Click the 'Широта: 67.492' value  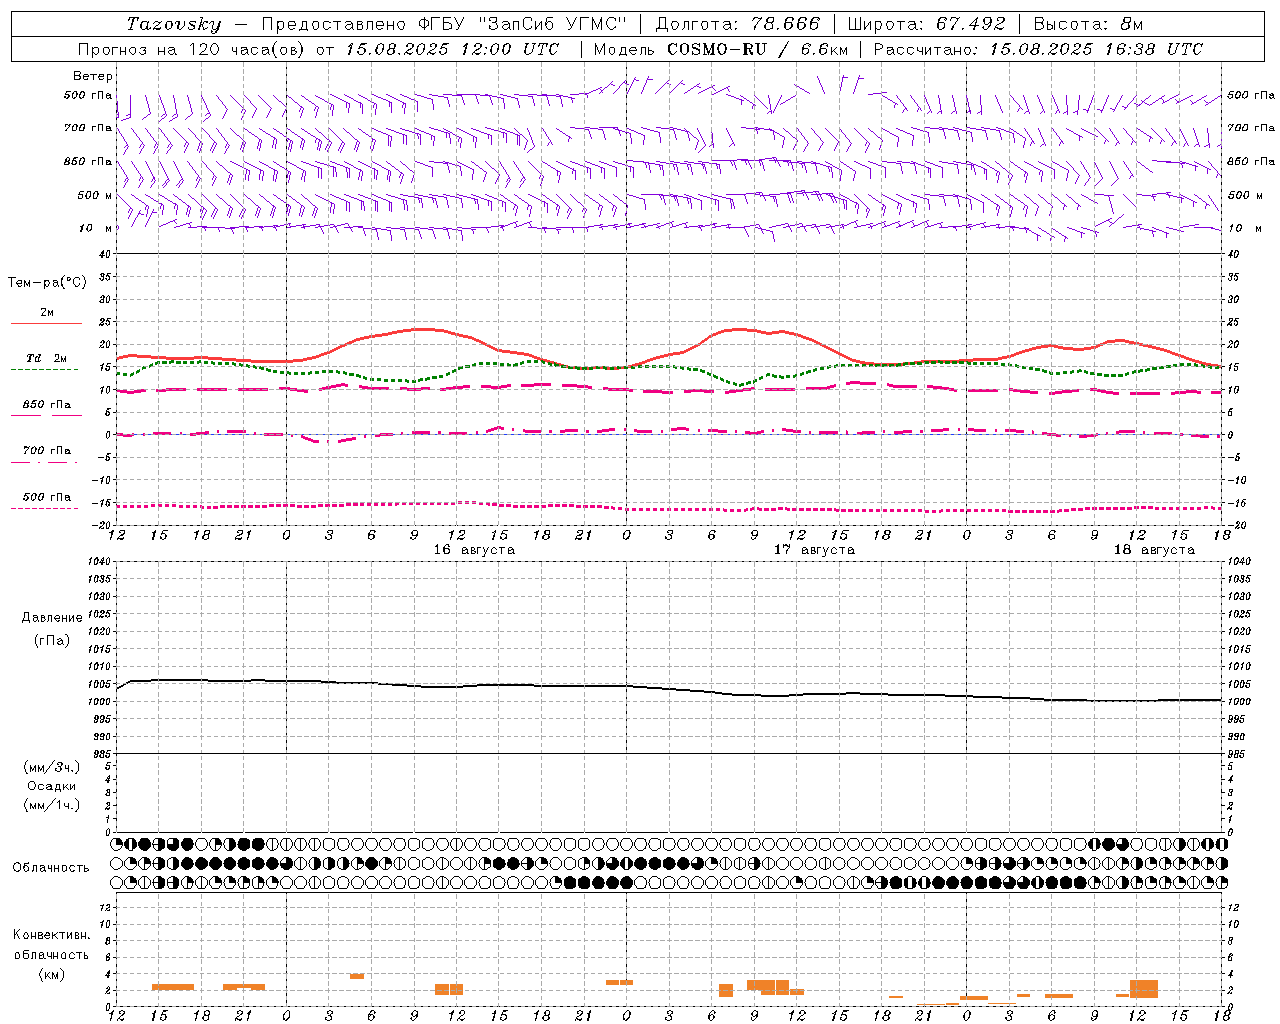tap(926, 24)
